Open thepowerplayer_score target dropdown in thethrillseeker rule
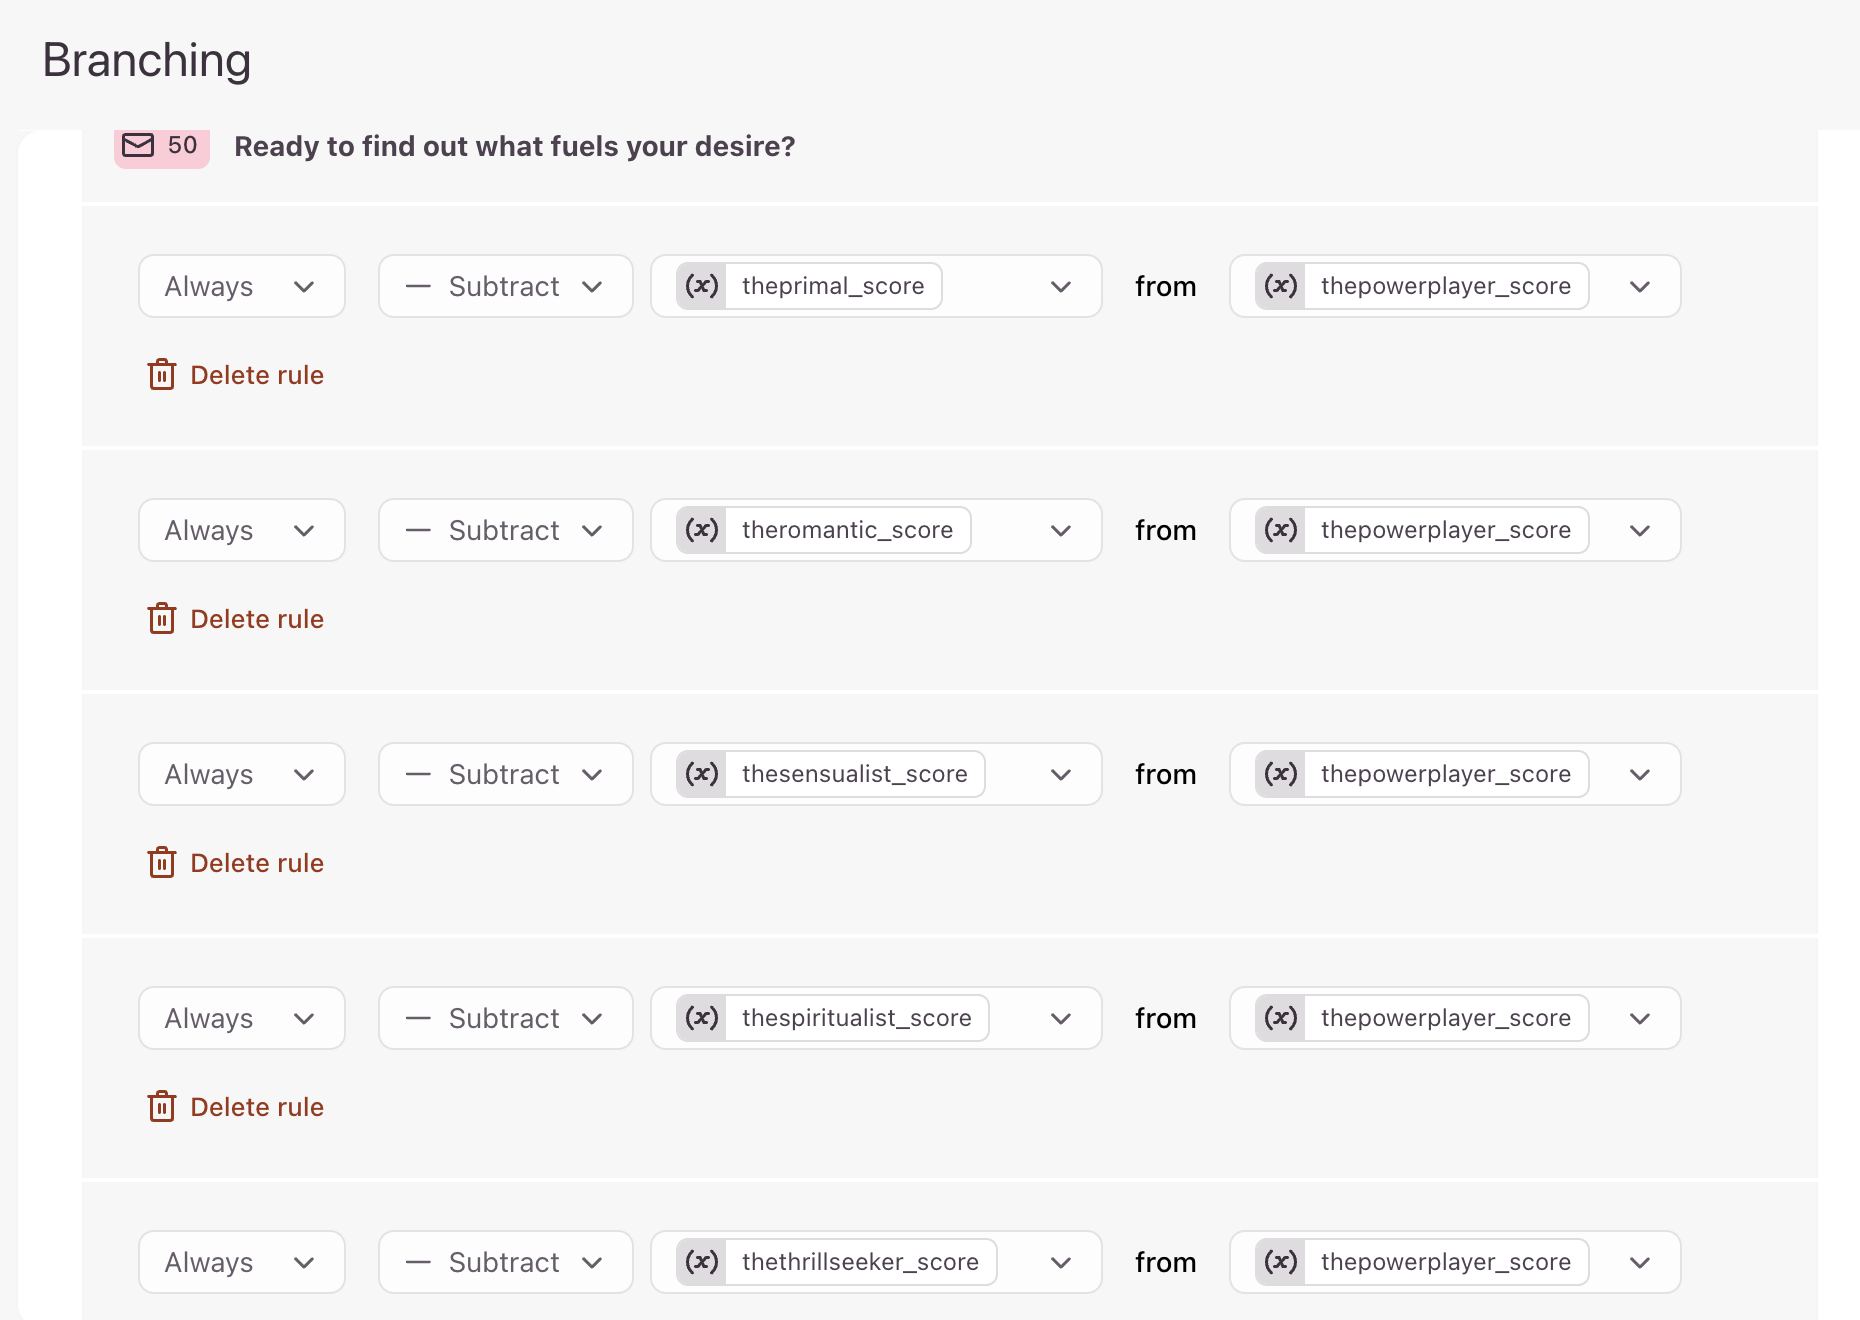Image resolution: width=1860 pixels, height=1320 pixels. click(1455, 1262)
